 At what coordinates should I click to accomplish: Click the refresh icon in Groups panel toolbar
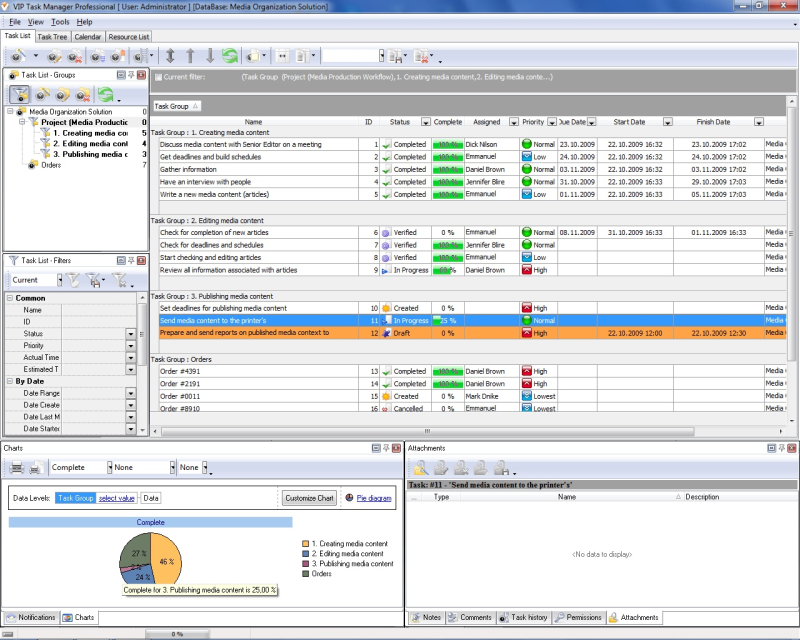pyautogui.click(x=105, y=95)
